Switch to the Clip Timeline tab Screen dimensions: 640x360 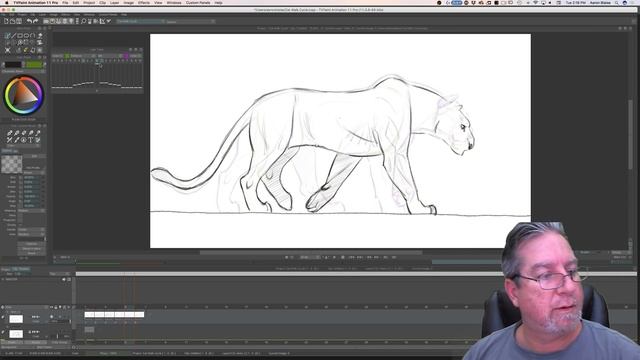pyautogui.click(x=21, y=269)
